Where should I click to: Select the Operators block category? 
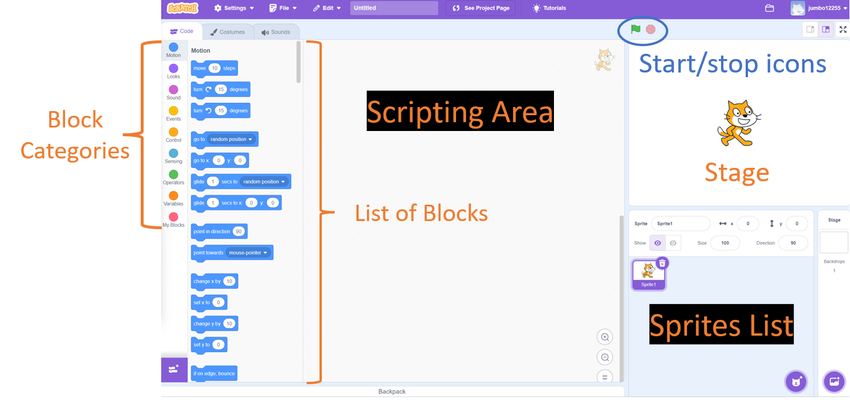pyautogui.click(x=173, y=177)
